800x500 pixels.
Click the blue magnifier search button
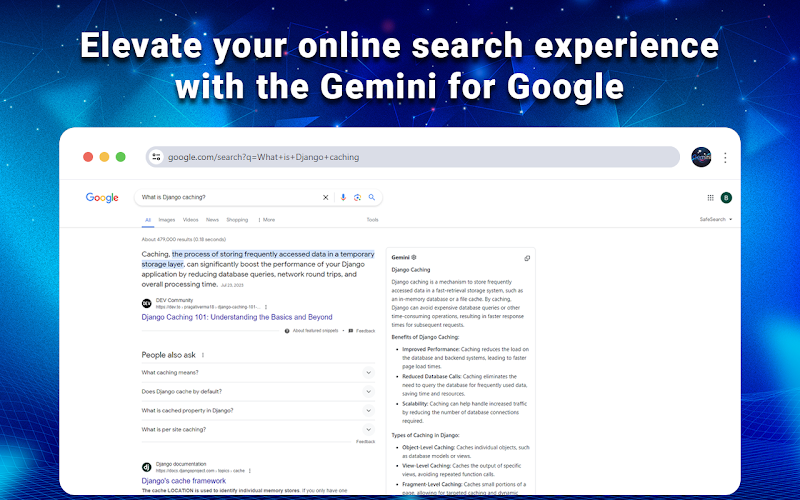click(x=372, y=197)
